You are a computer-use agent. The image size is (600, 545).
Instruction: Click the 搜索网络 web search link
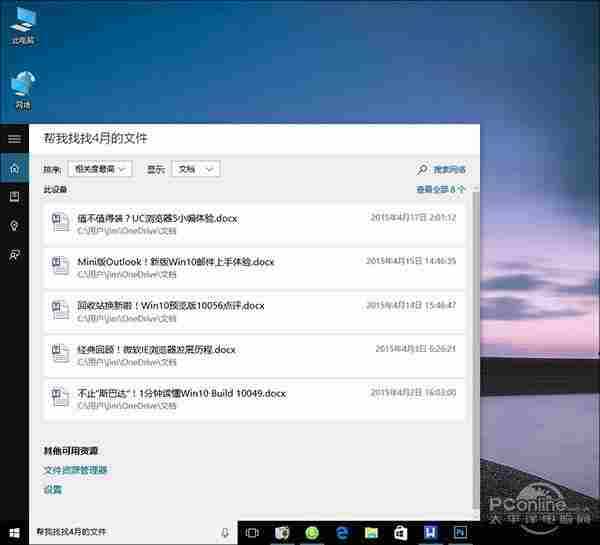coord(441,170)
